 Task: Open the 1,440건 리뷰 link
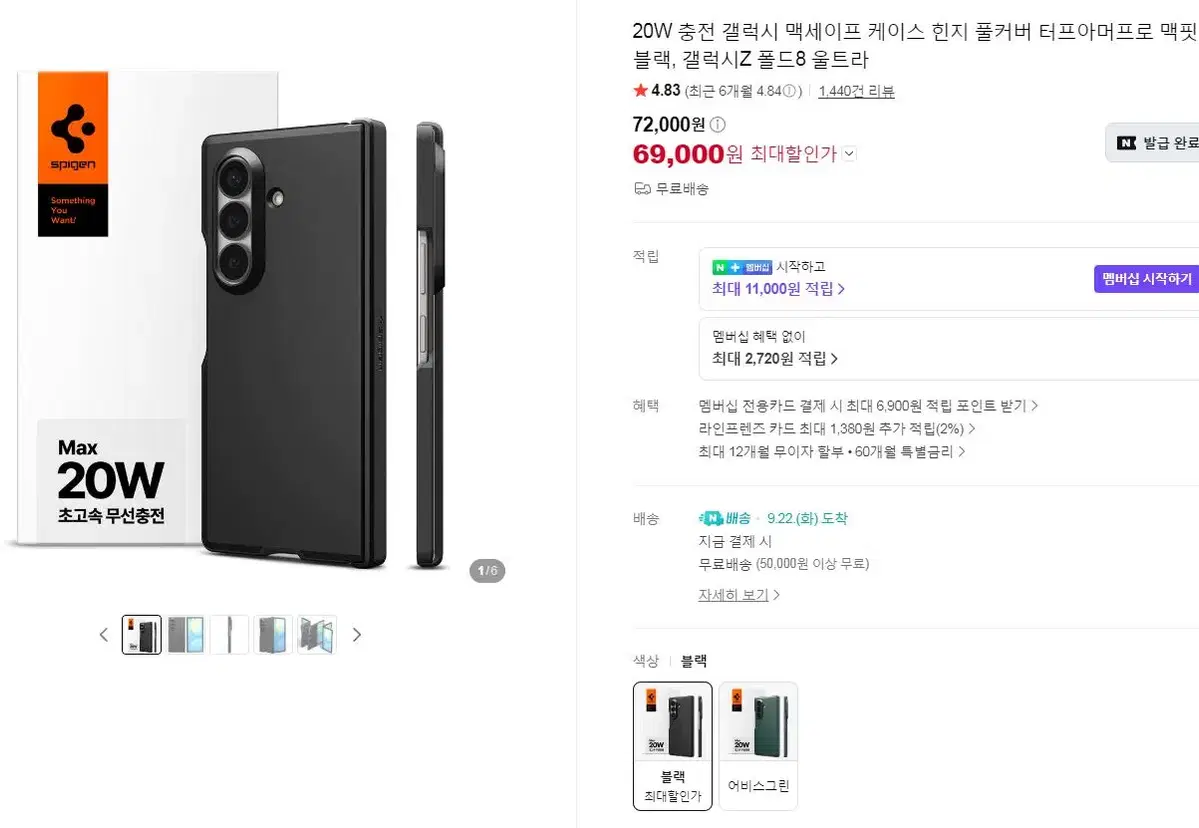pos(856,91)
